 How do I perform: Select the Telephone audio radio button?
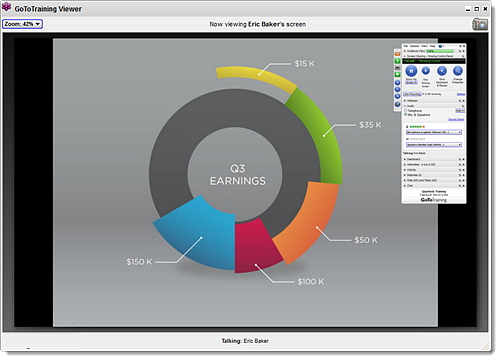pos(406,110)
